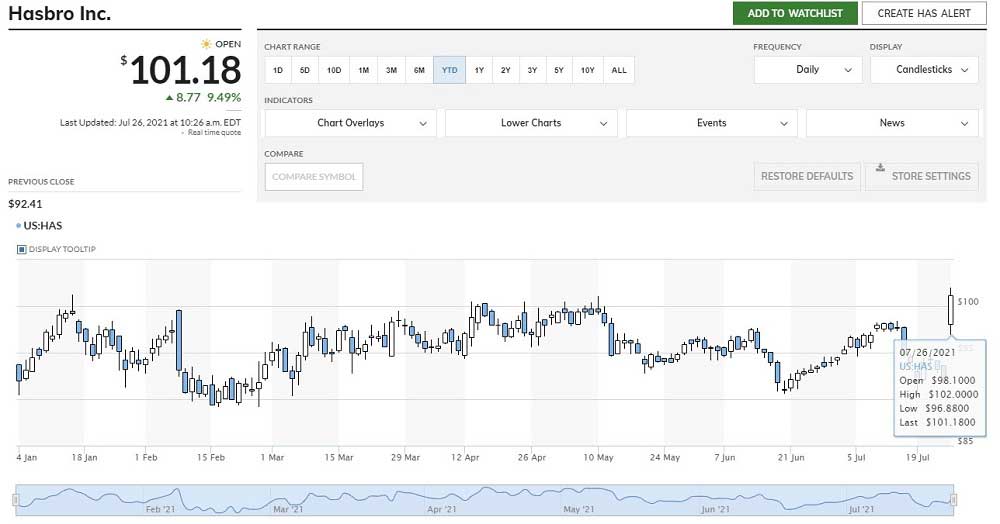Expand the Chart Overlays dropdown
The height and width of the screenshot is (524, 1000).
[x=351, y=123]
